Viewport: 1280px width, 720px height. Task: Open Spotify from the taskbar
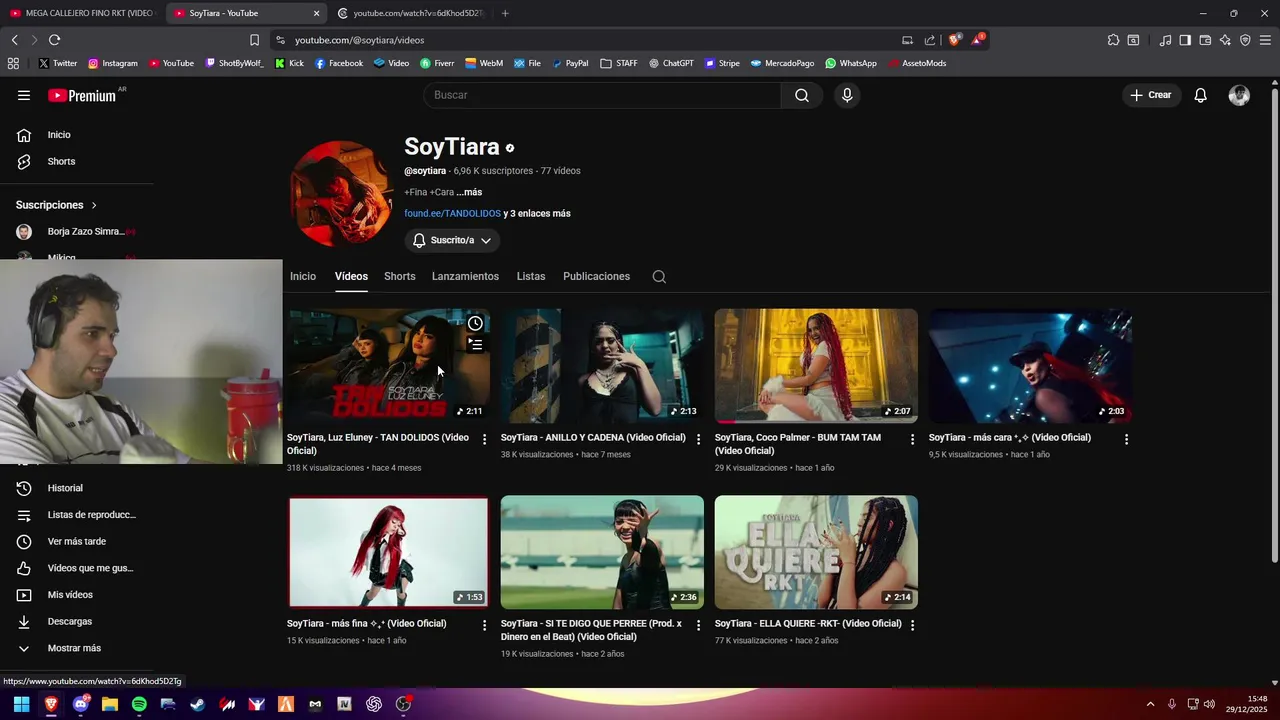pyautogui.click(x=139, y=704)
